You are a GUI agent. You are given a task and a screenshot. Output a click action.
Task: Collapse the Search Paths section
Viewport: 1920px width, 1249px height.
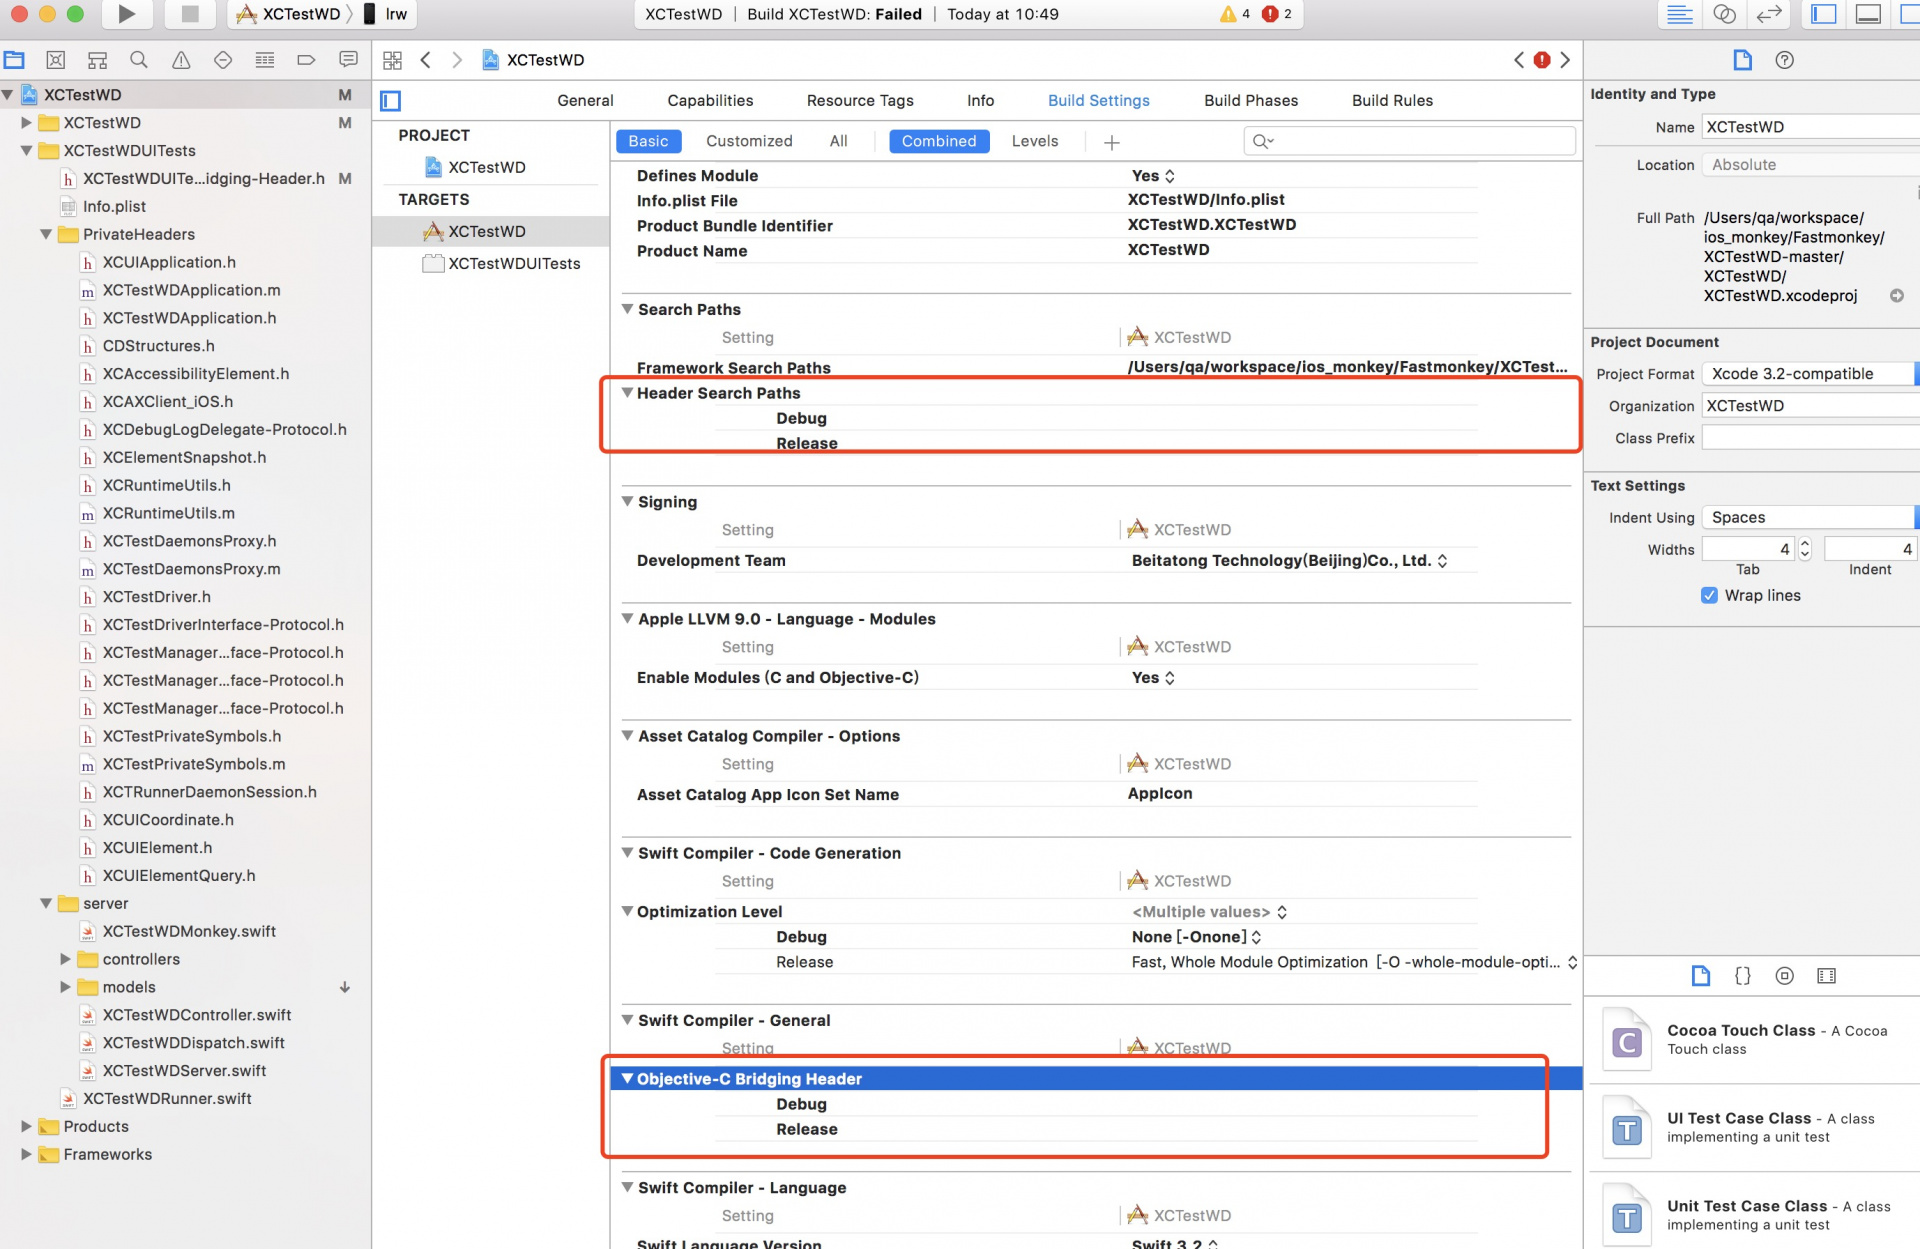627,309
